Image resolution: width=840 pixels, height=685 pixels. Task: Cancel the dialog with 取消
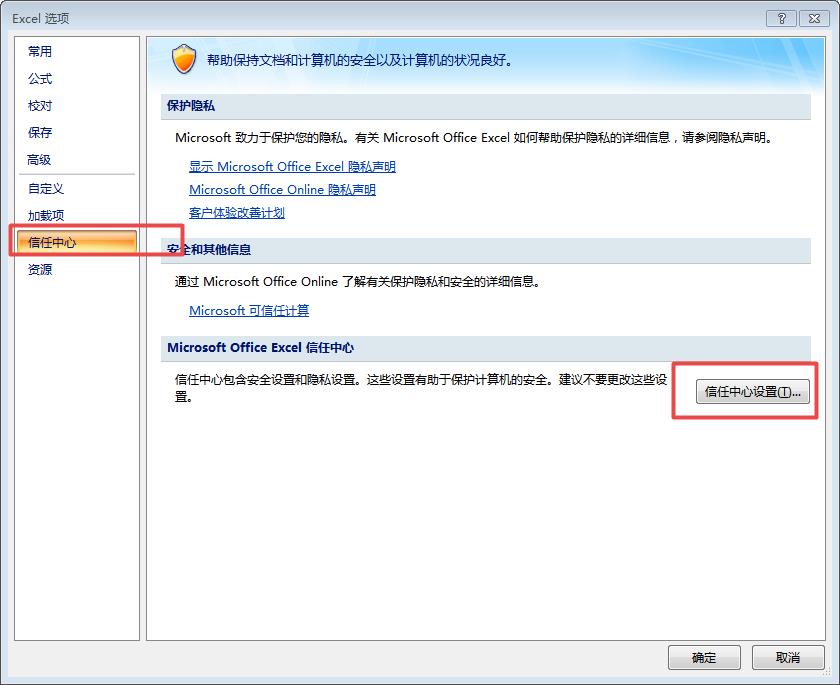788,657
